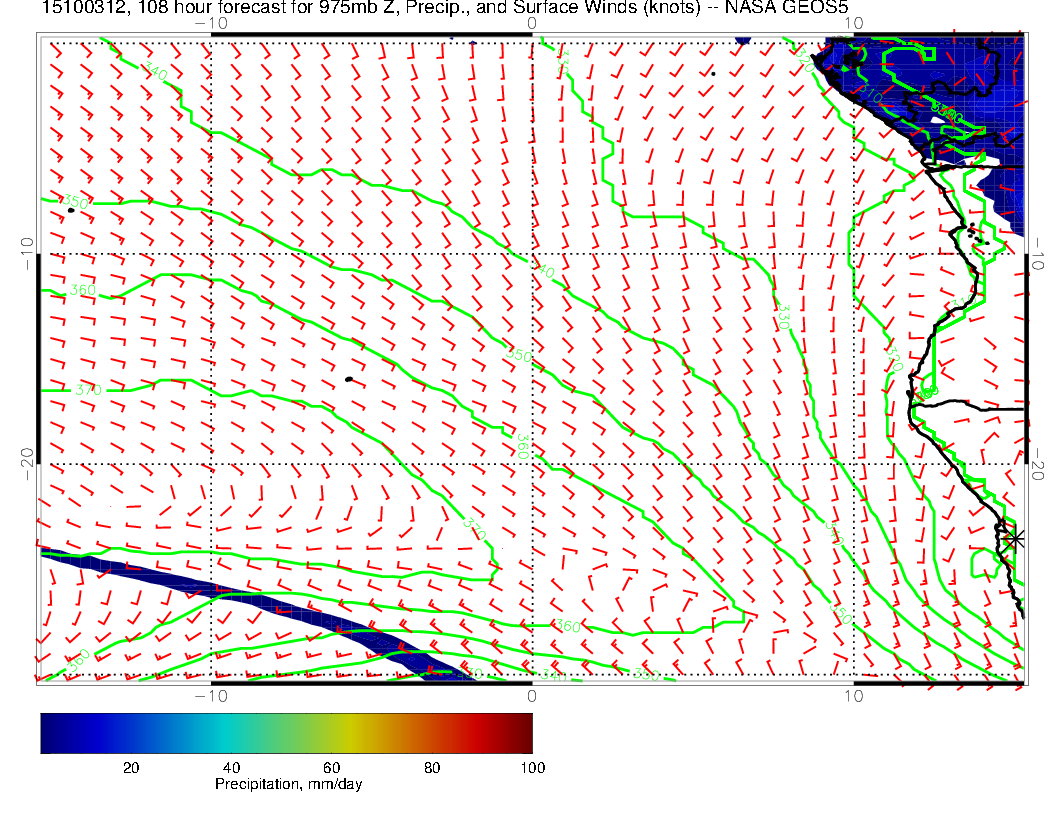1056x816 pixels.
Task: Click the 330 contour label right of center
Action: click(784, 316)
